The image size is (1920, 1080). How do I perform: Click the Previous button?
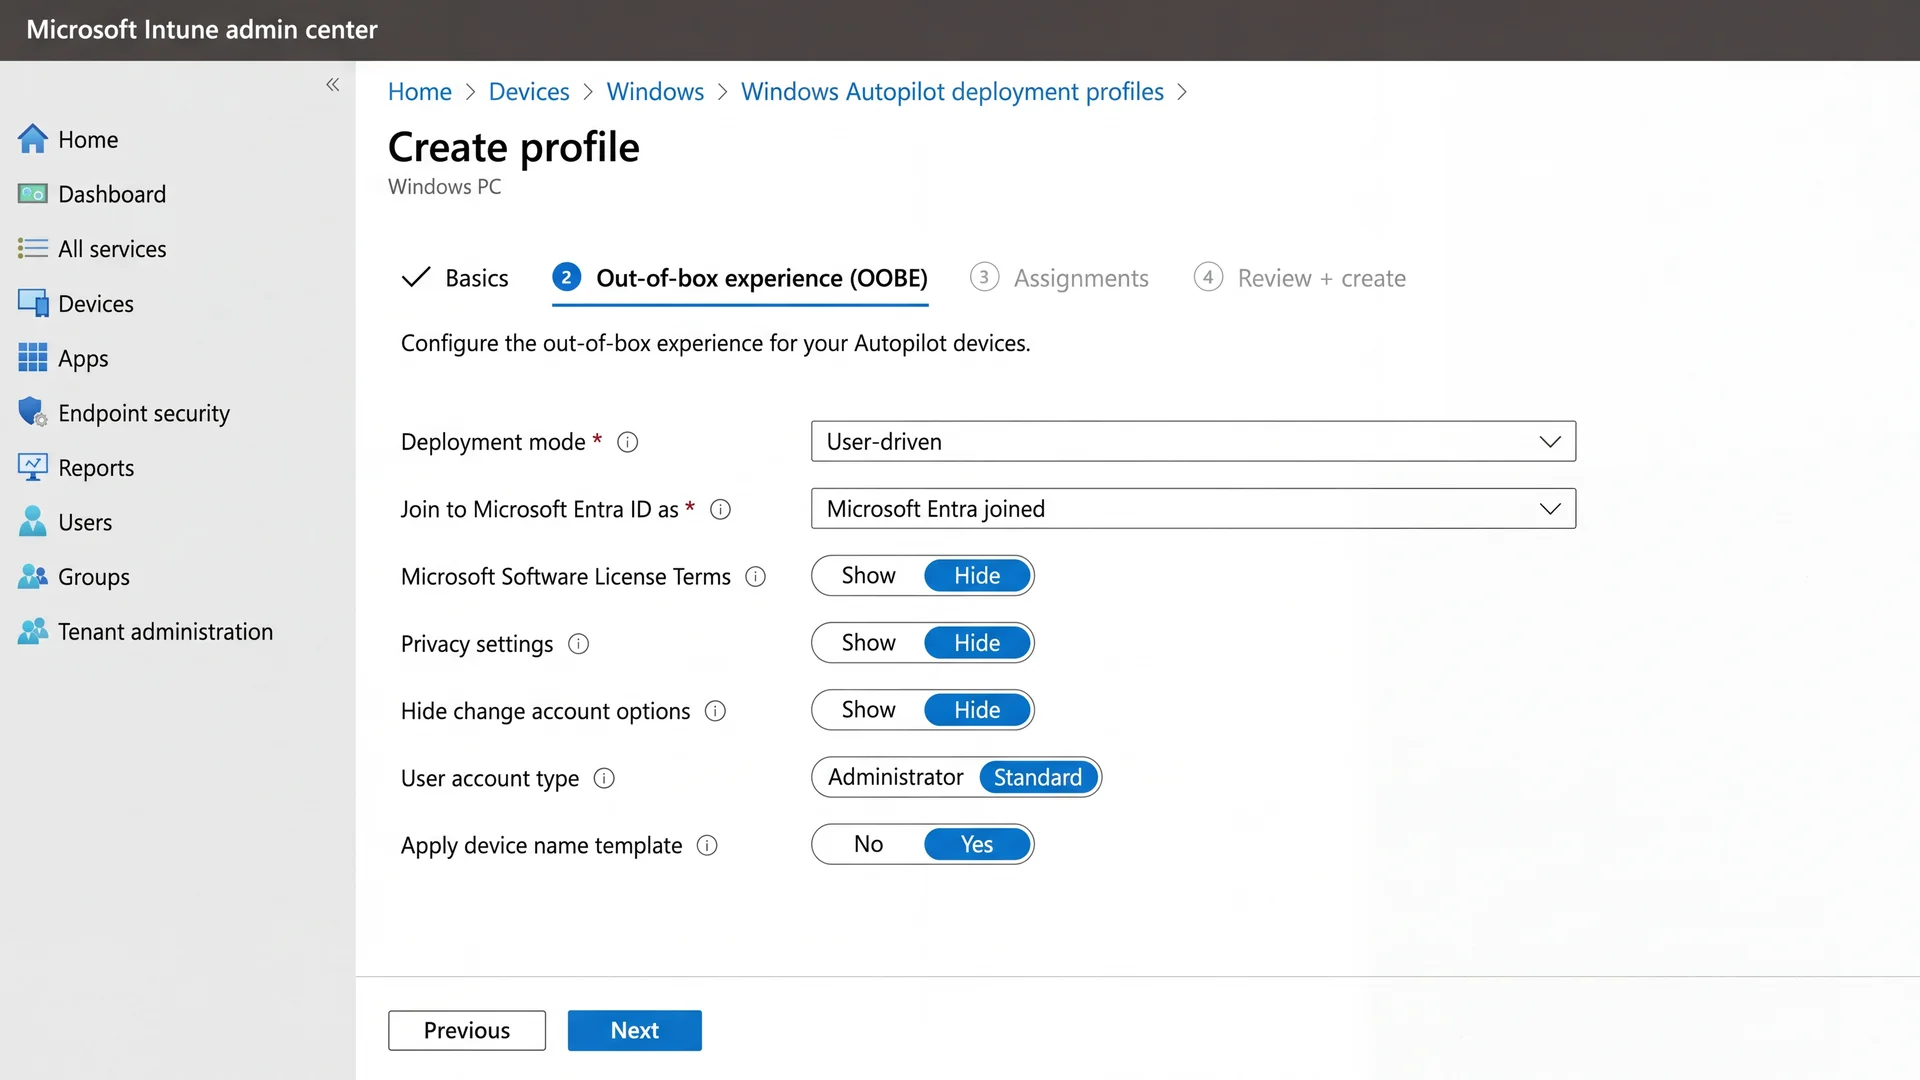pos(467,1030)
